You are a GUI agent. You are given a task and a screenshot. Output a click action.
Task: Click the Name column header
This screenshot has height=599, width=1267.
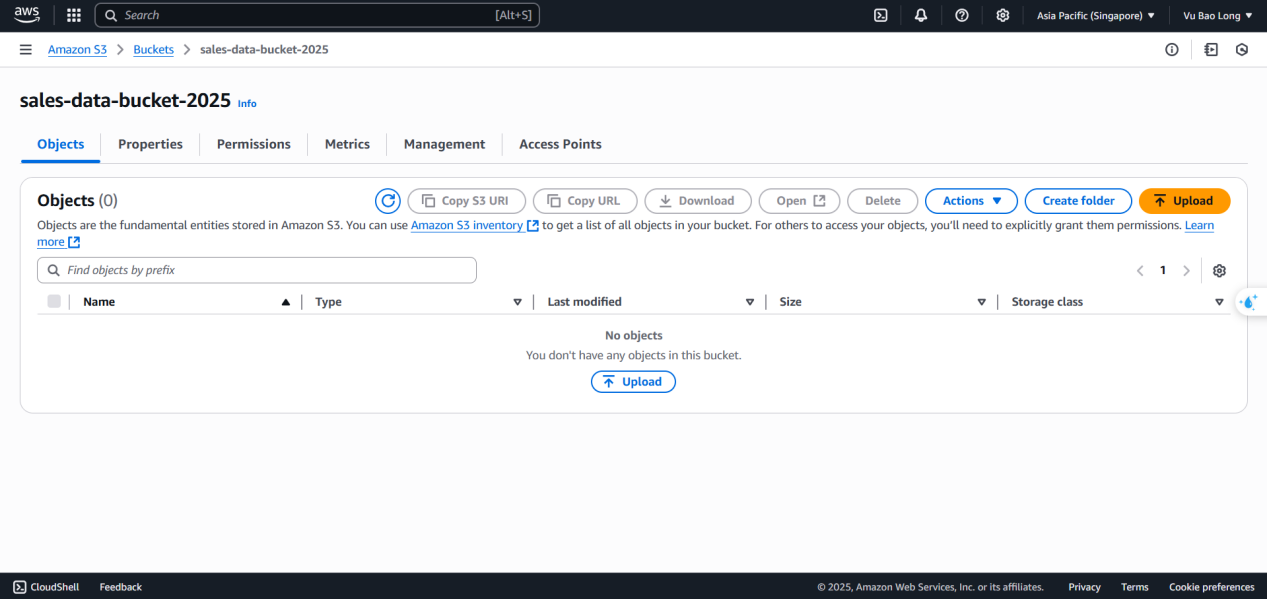[x=99, y=302]
